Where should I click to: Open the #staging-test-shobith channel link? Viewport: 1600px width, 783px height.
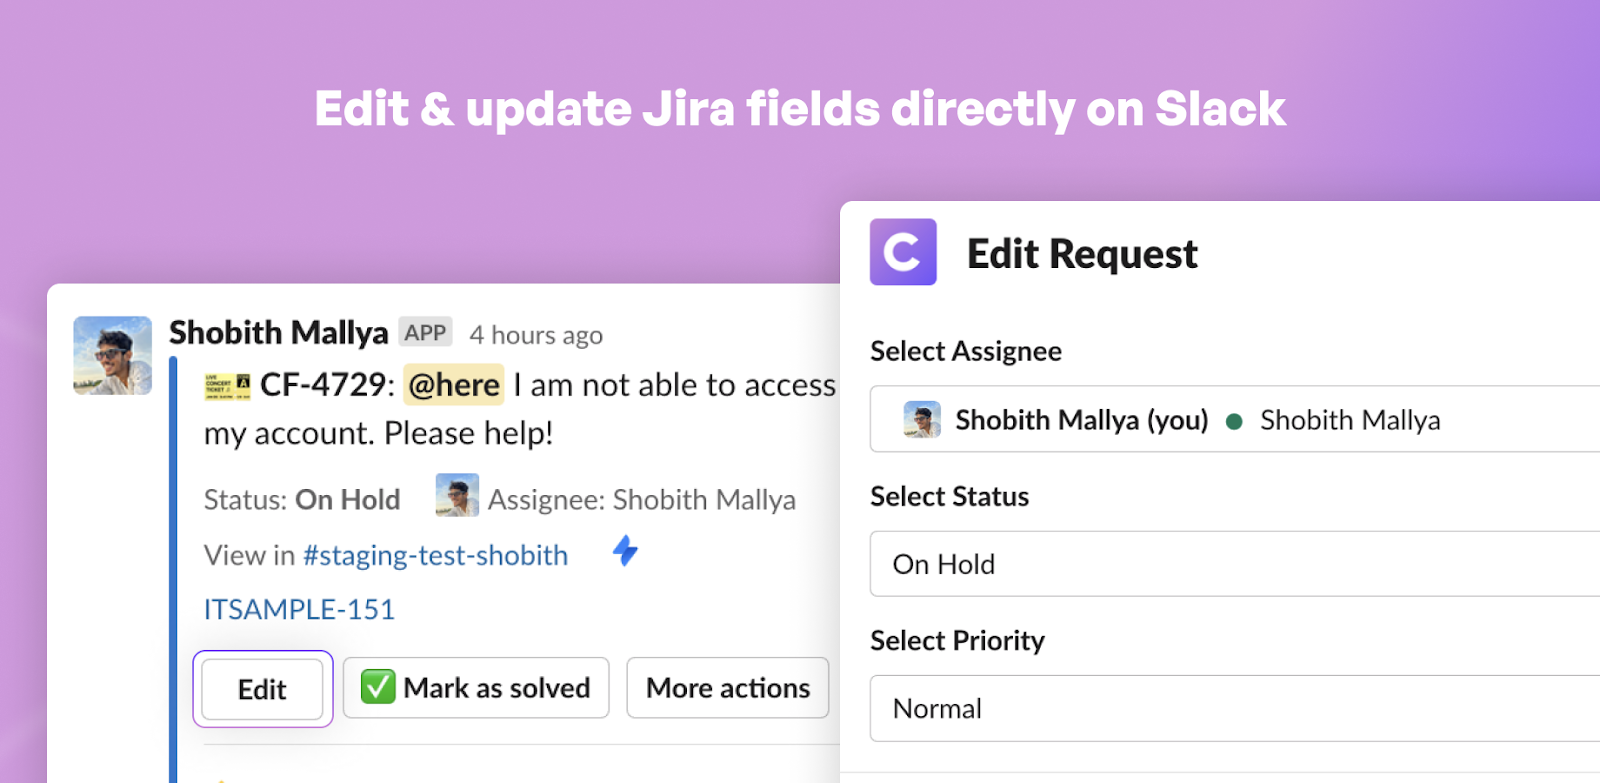[x=435, y=555]
